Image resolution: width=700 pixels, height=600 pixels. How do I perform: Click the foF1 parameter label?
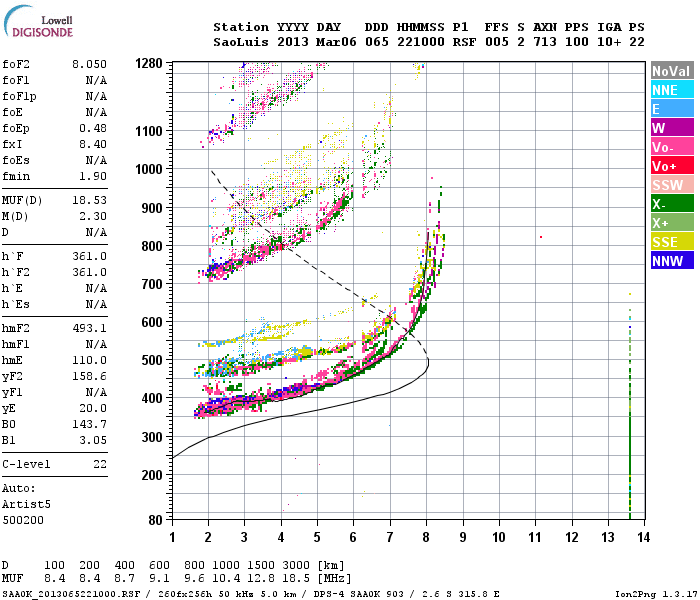point(16,80)
